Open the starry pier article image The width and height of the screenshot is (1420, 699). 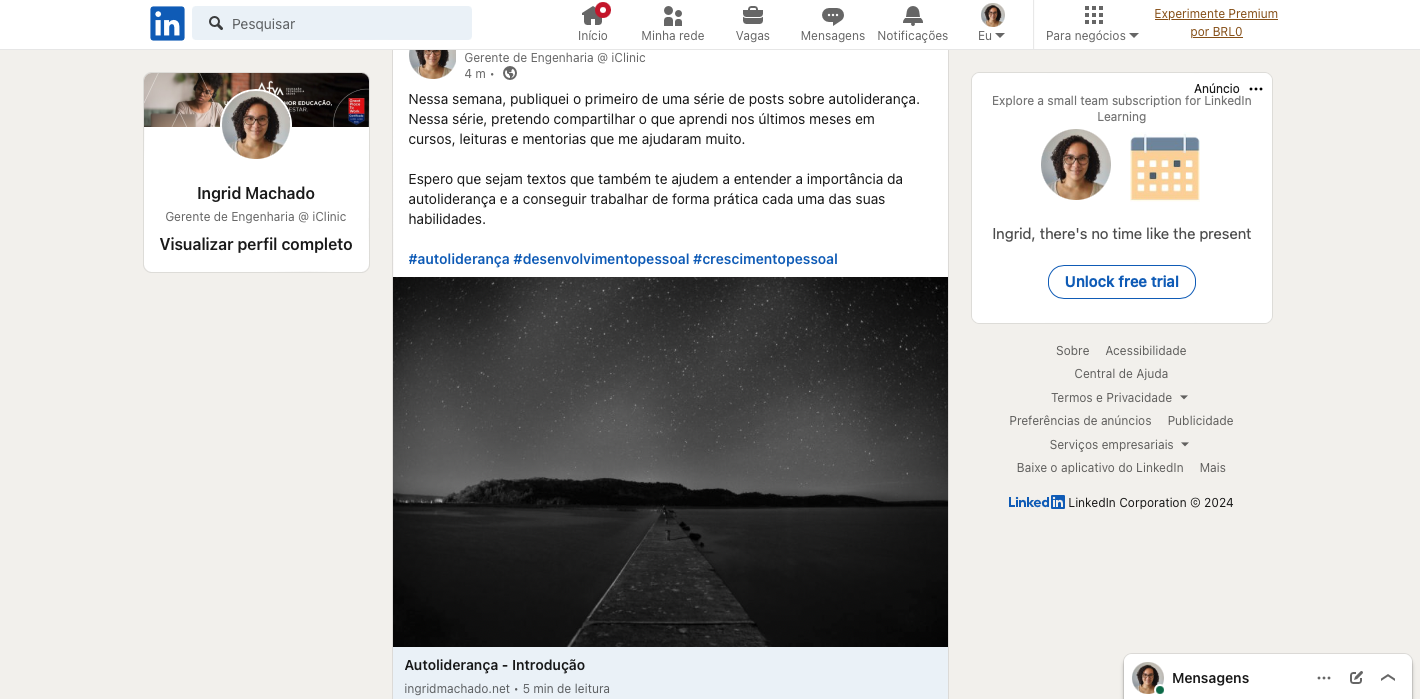click(670, 461)
